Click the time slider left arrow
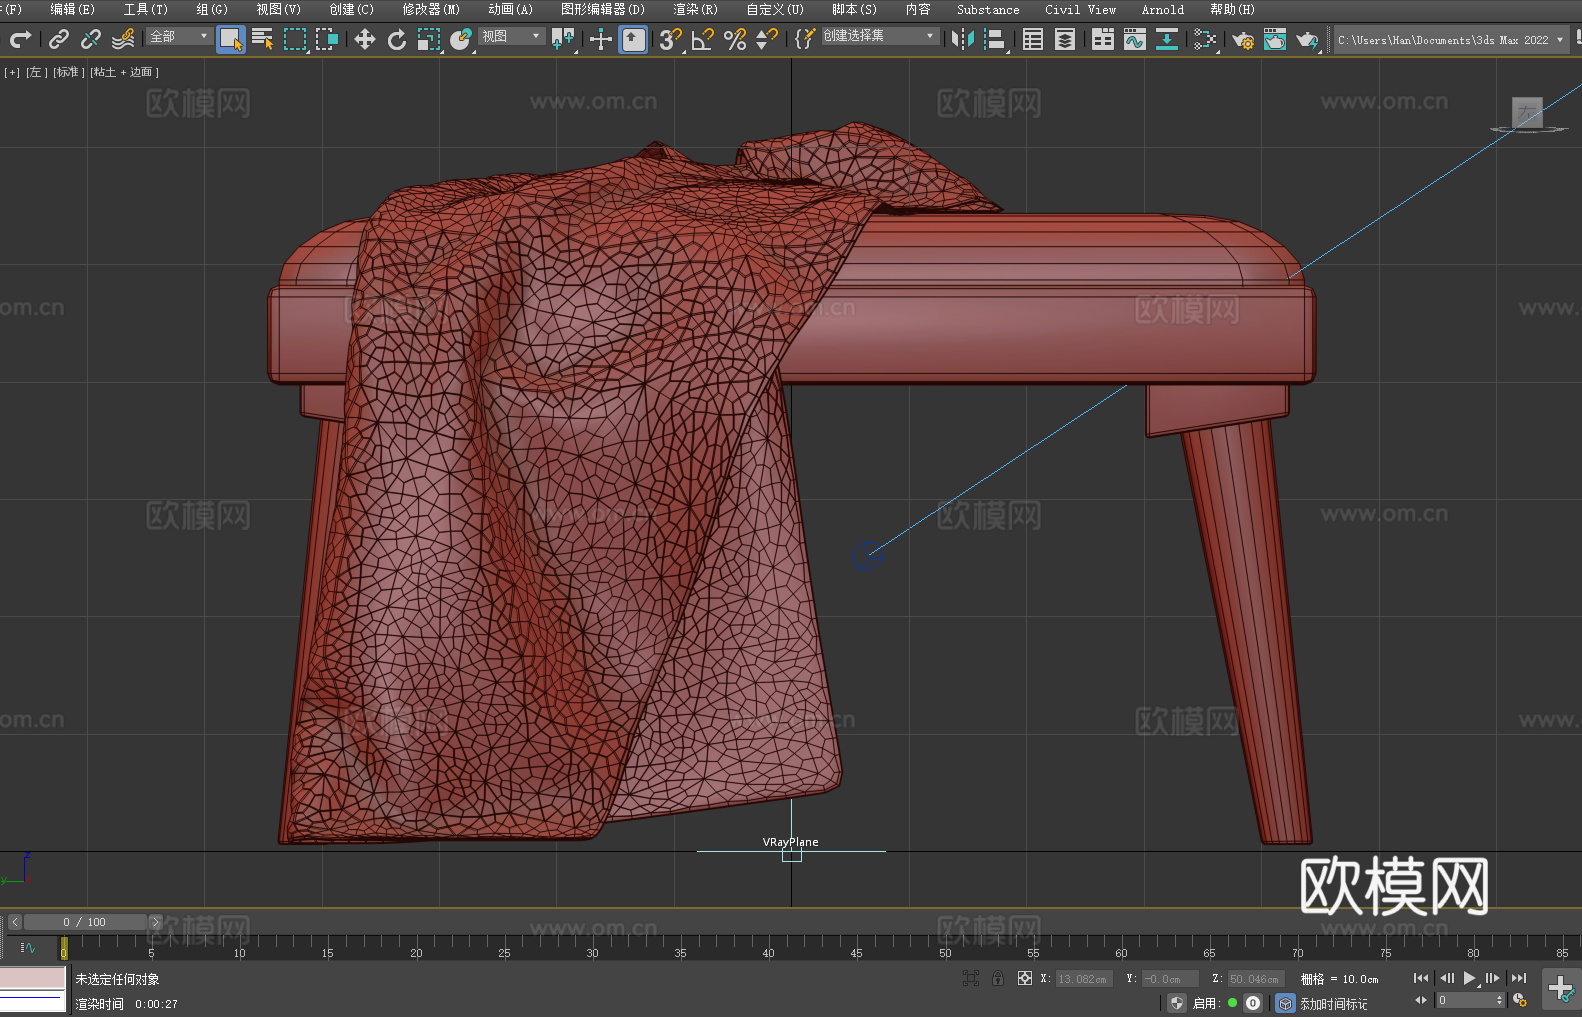The height and width of the screenshot is (1017, 1582). coord(14,922)
